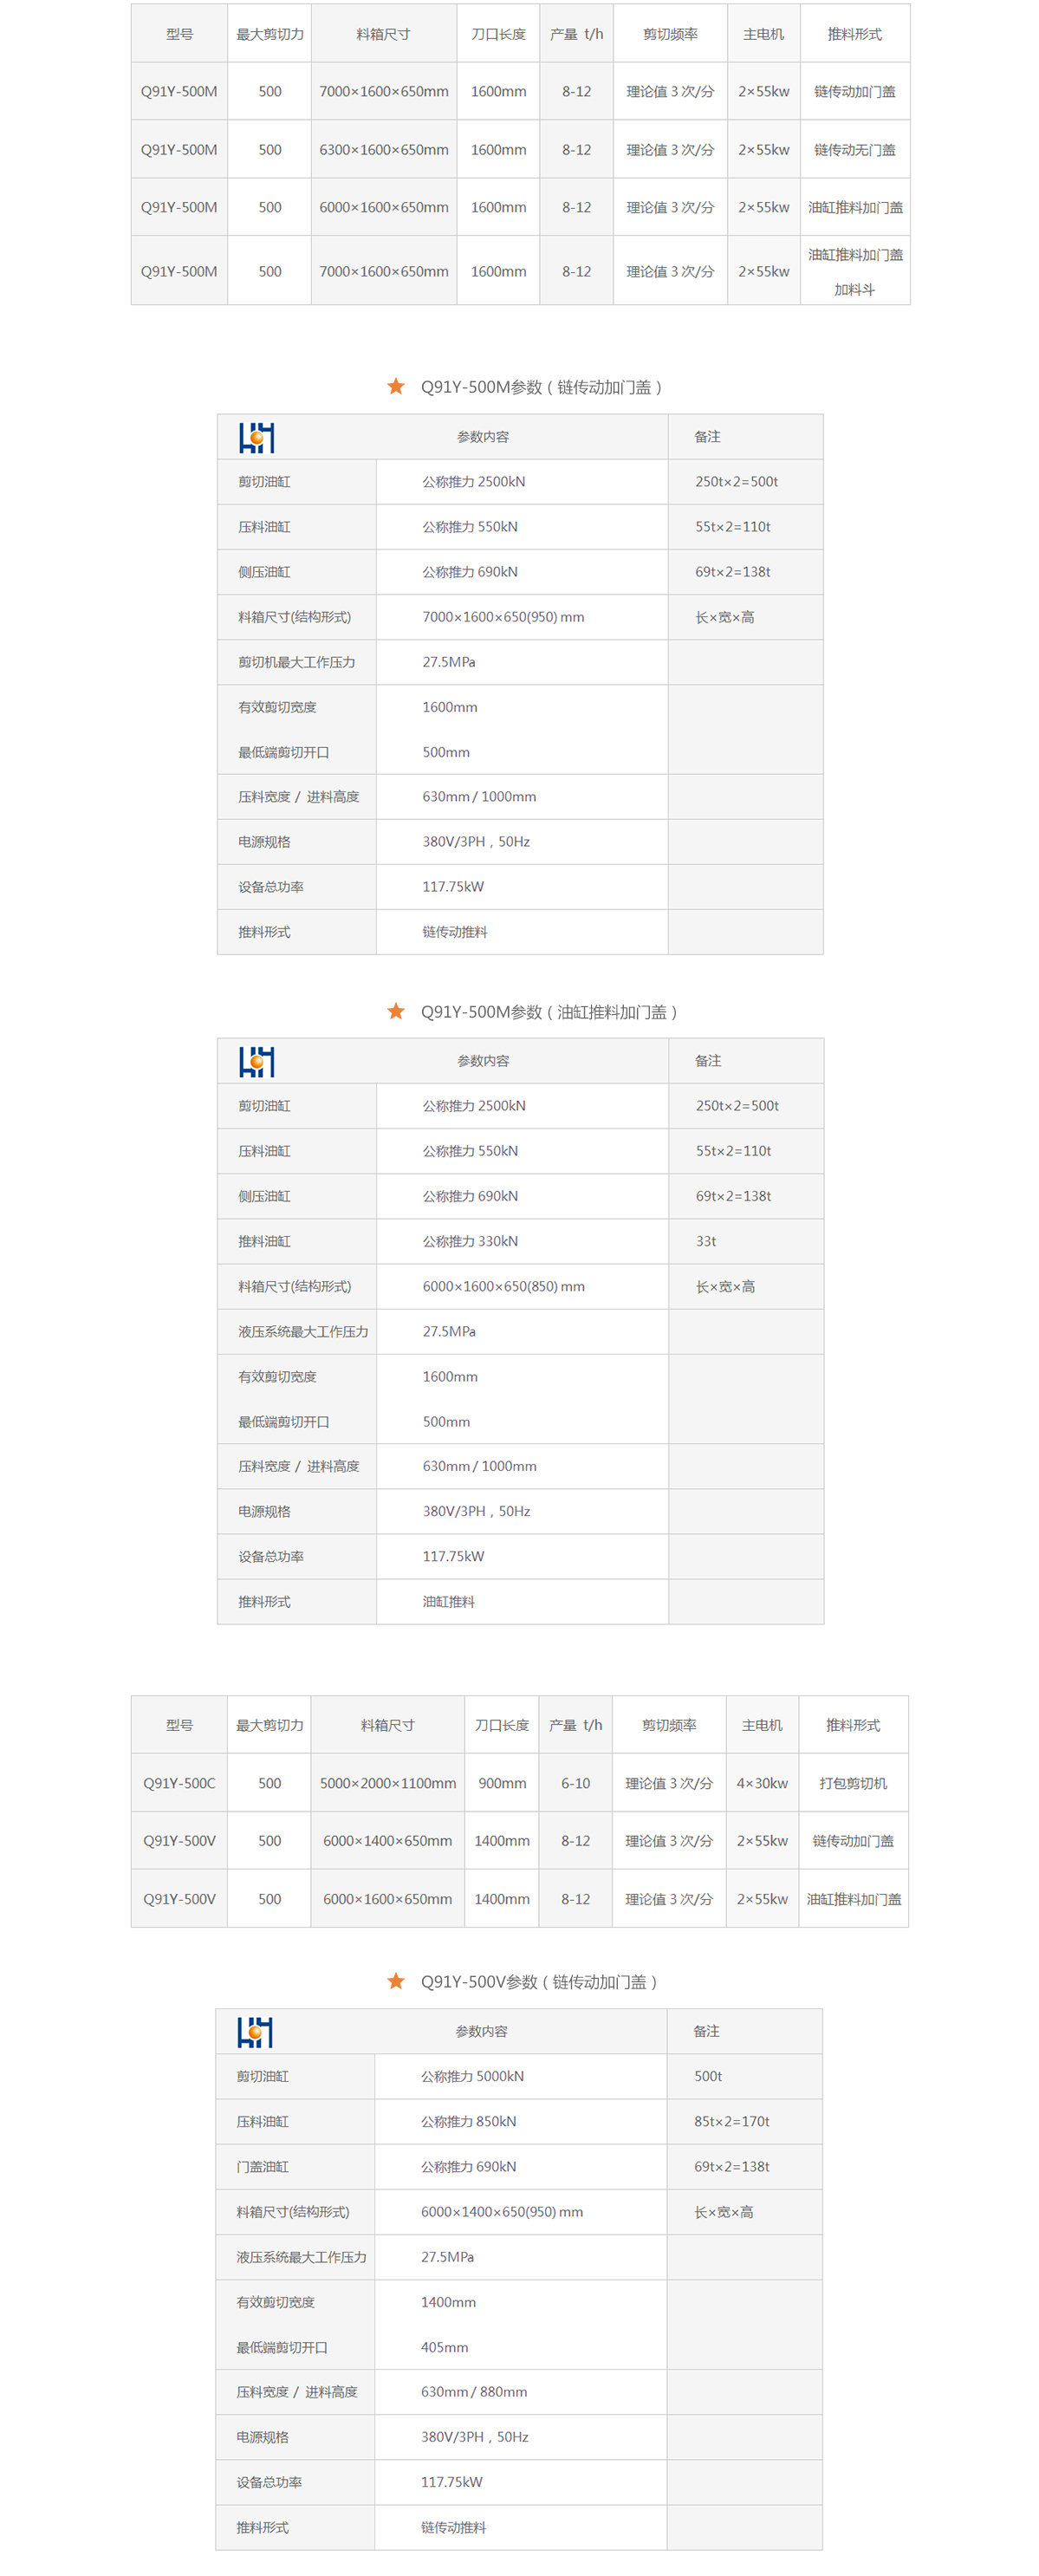The image size is (1039, 2576).
Task: Click the star icon beside Q91Y-500M 油缸推料加门盖 heading
Action: 396,1012
